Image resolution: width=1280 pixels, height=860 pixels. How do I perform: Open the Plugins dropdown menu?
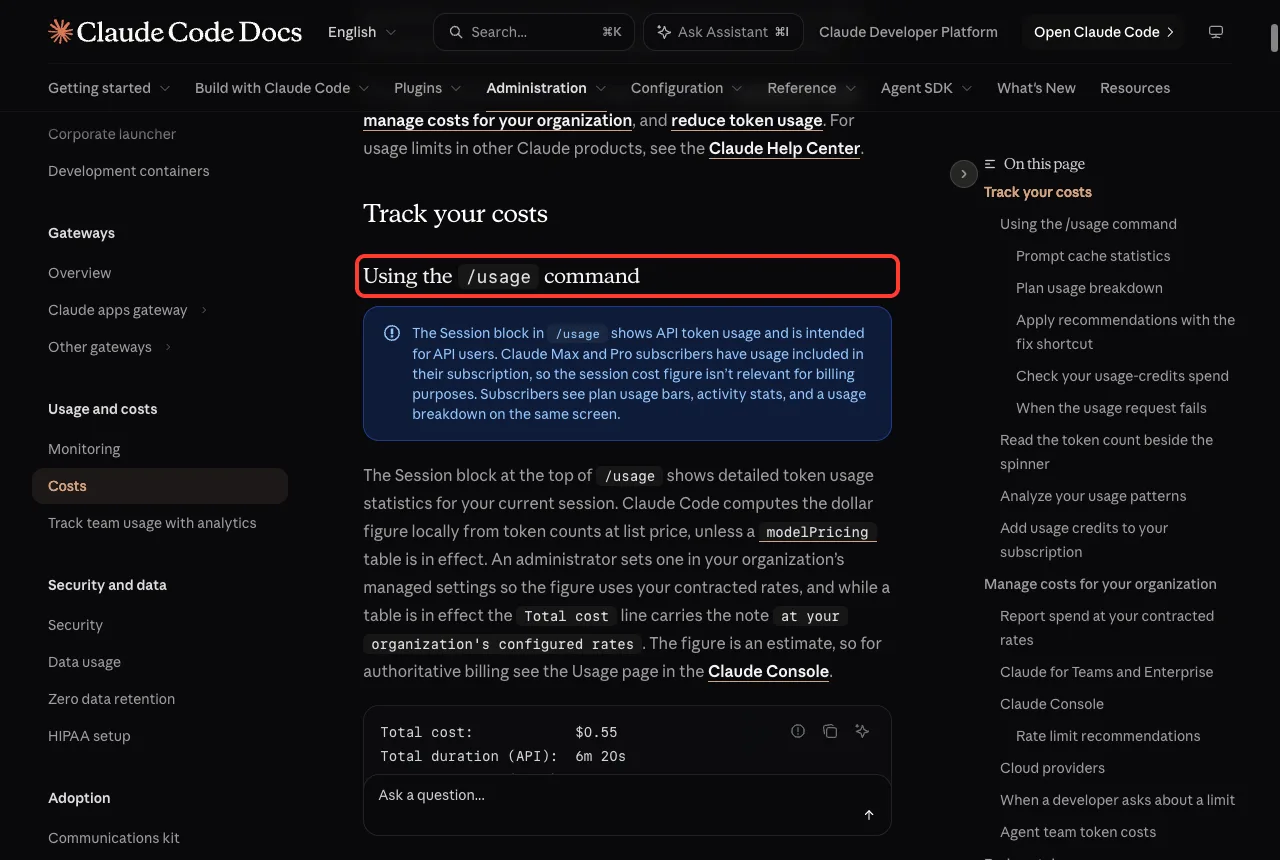[x=428, y=88]
